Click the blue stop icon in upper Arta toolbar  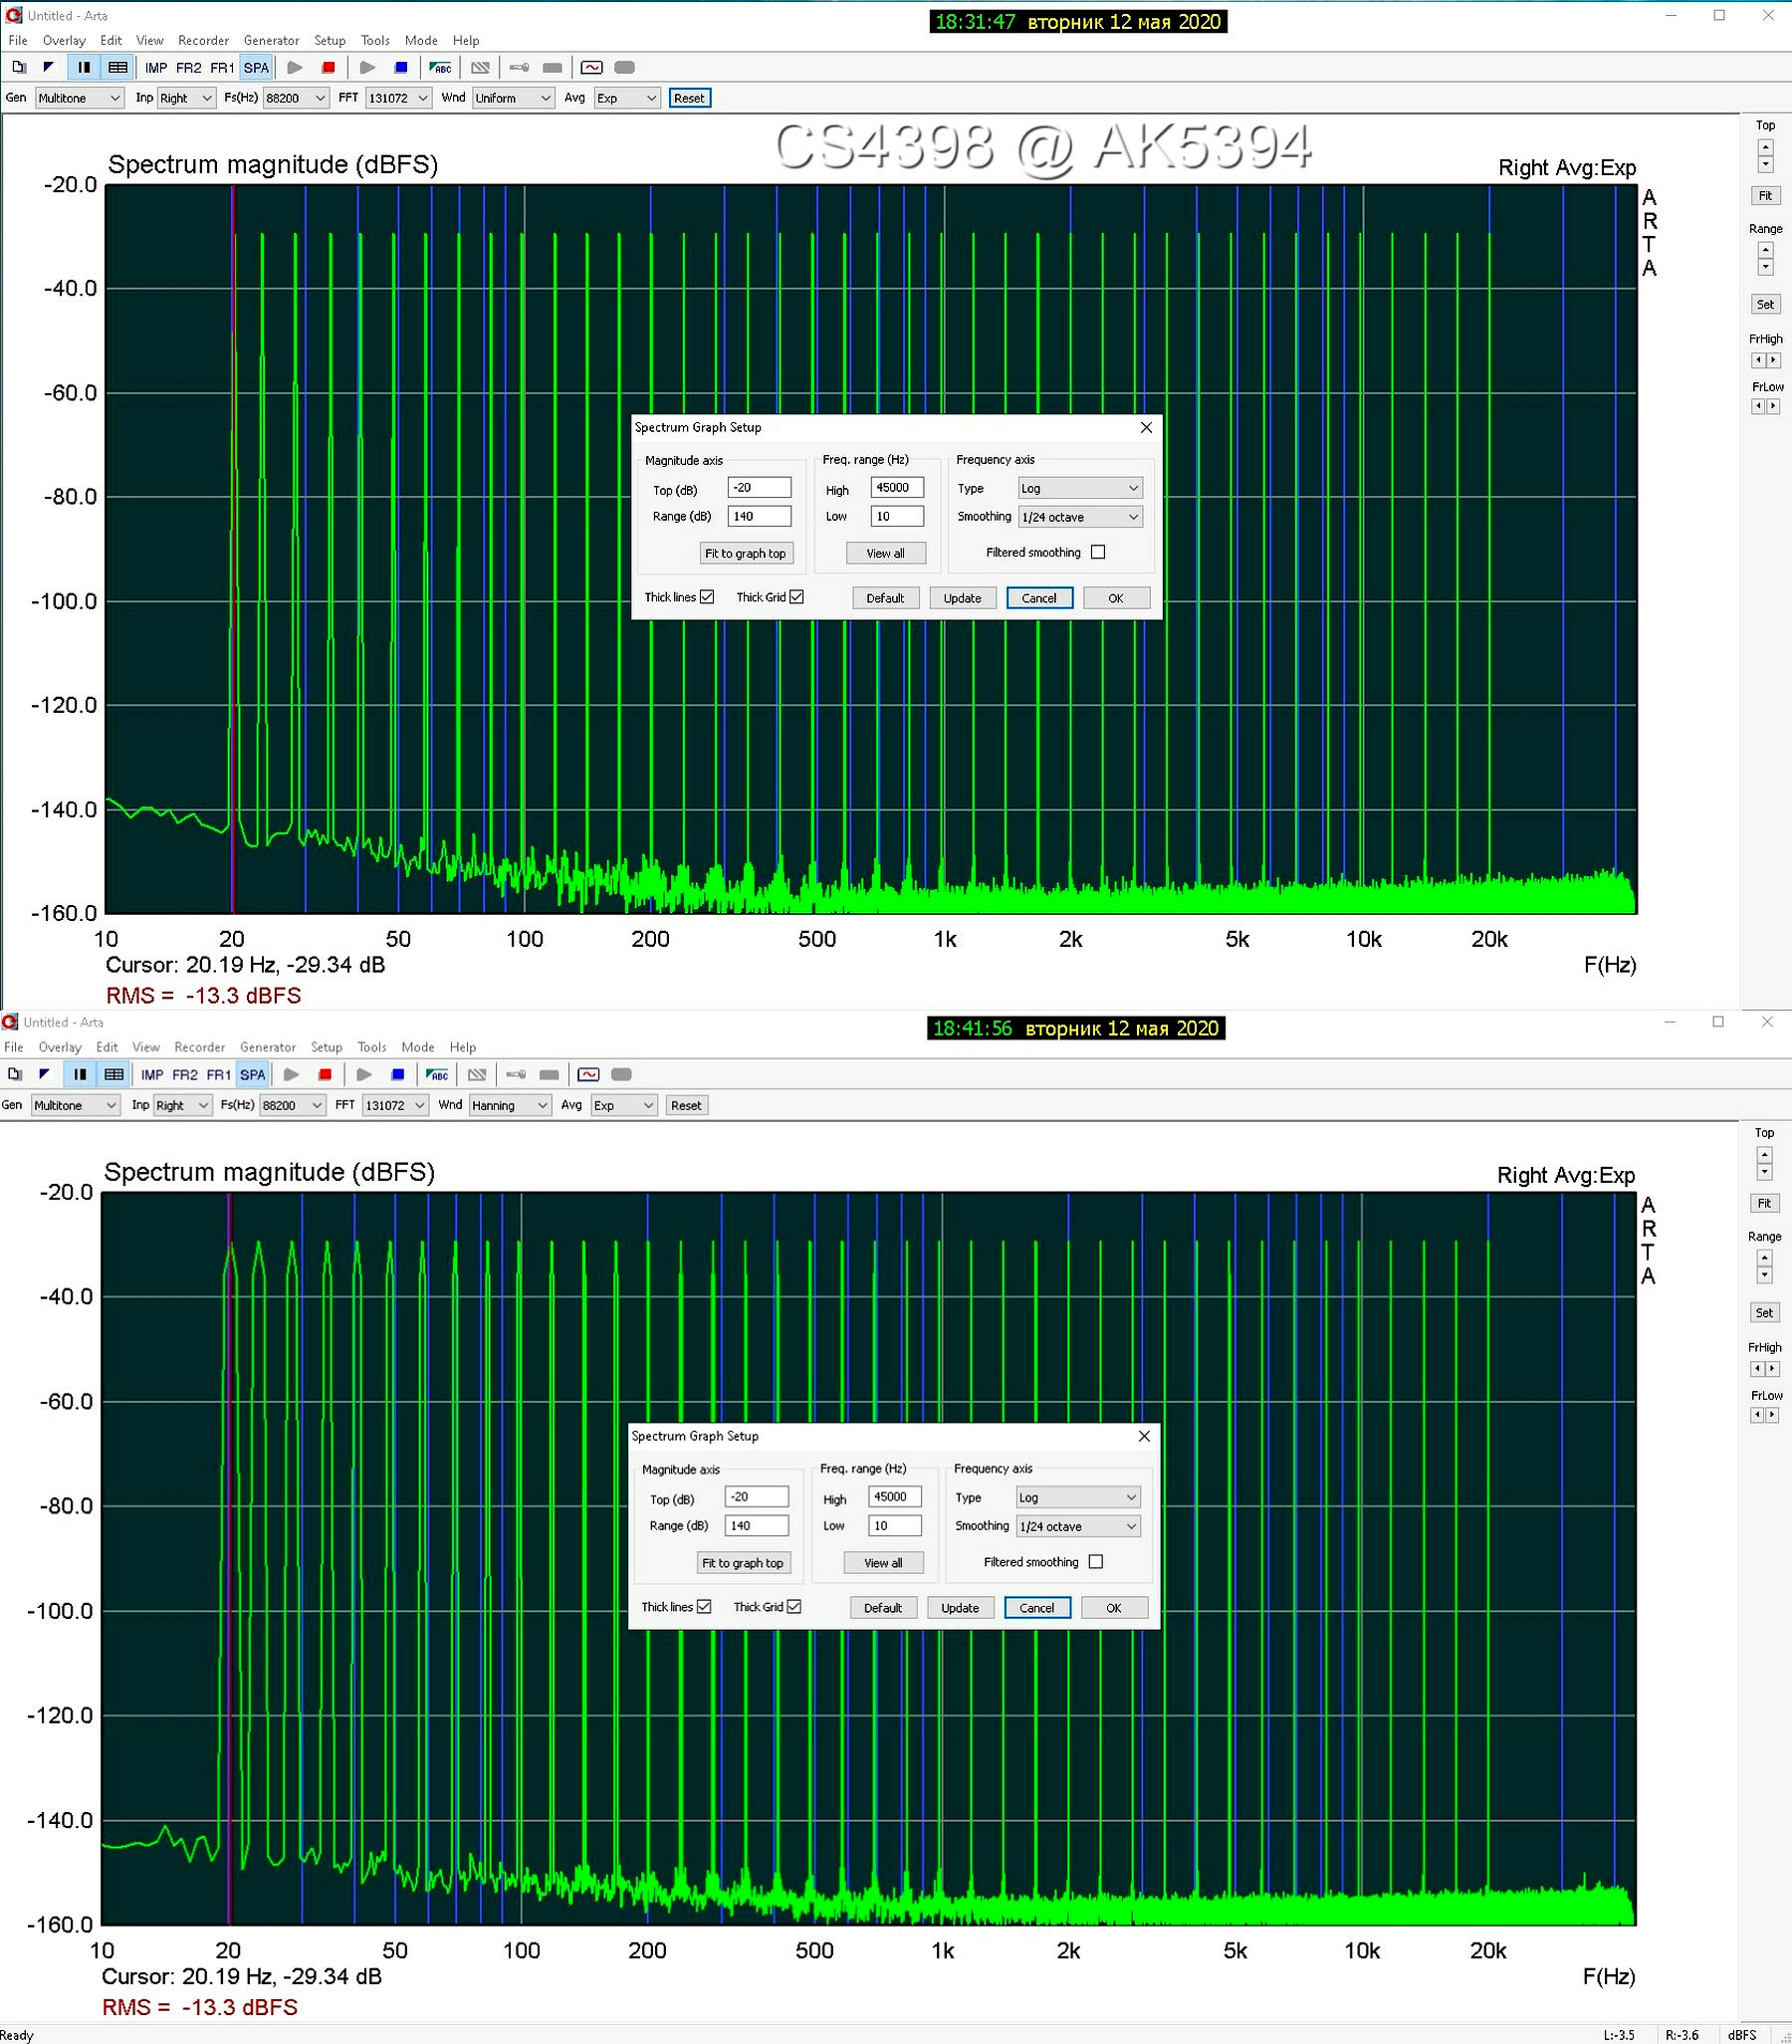(x=401, y=67)
